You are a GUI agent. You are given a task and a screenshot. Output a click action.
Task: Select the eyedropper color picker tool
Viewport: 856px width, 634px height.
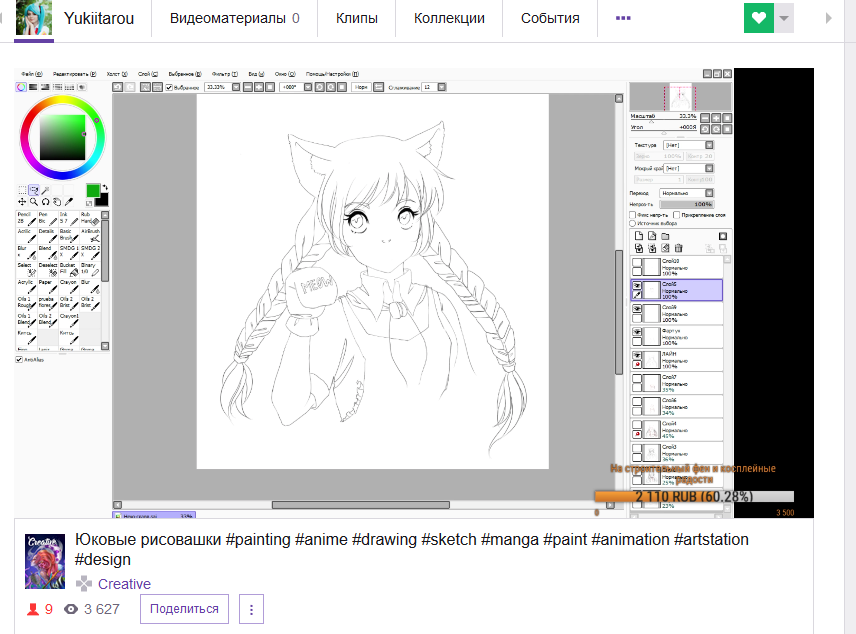pos(69,202)
